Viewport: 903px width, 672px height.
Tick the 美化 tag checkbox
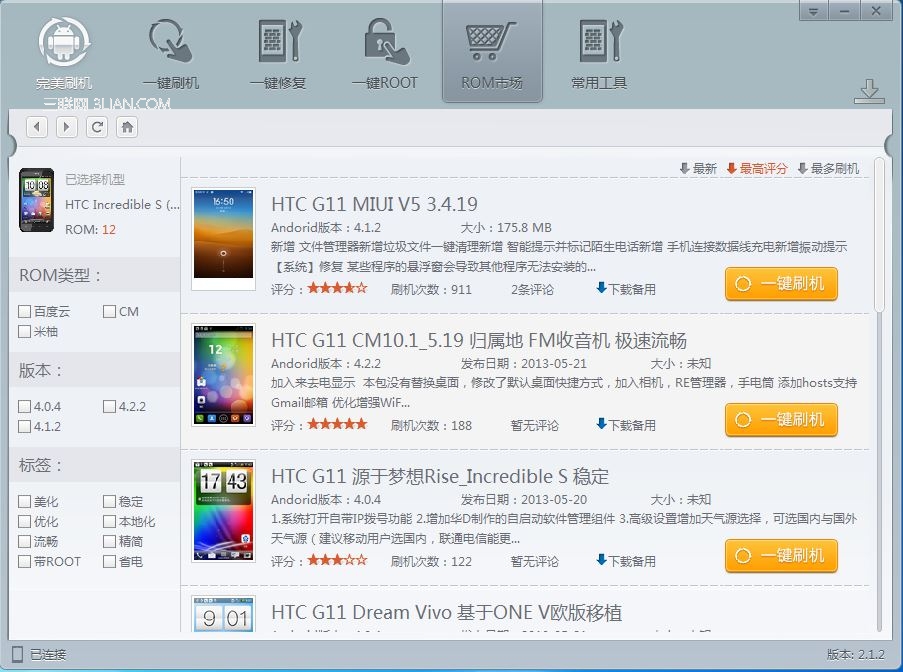[24, 502]
